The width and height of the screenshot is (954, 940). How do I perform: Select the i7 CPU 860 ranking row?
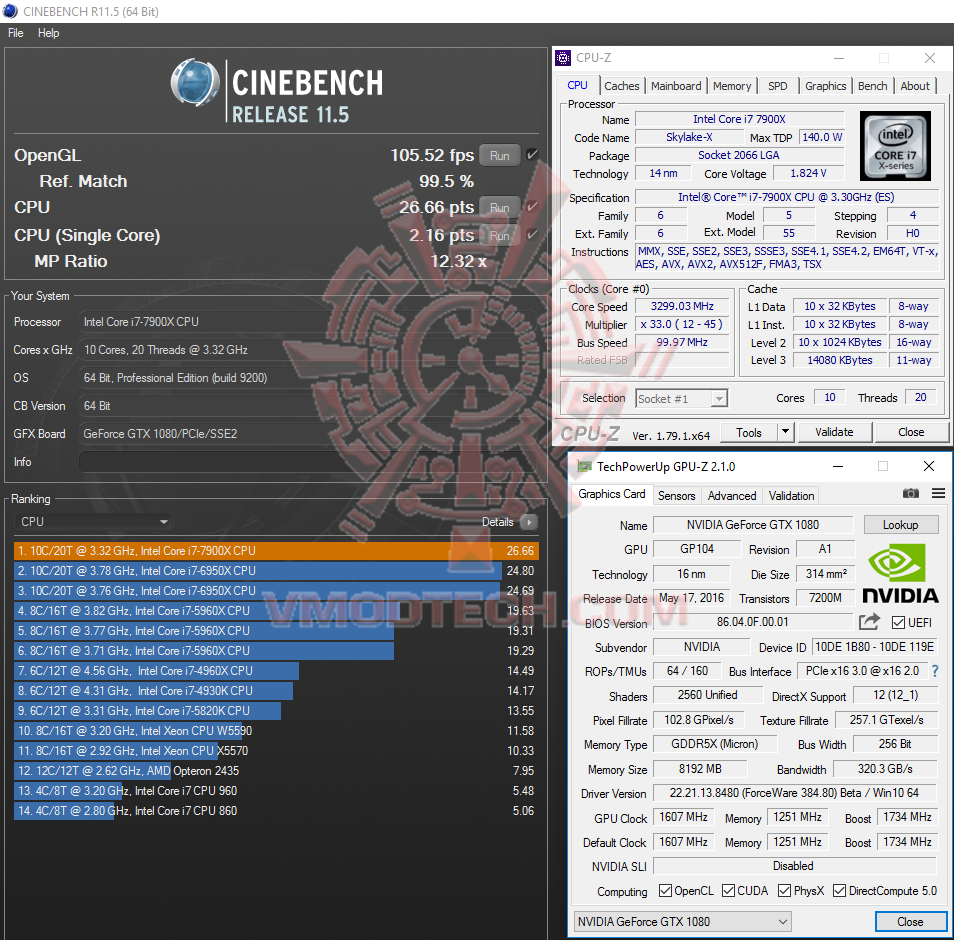276,811
